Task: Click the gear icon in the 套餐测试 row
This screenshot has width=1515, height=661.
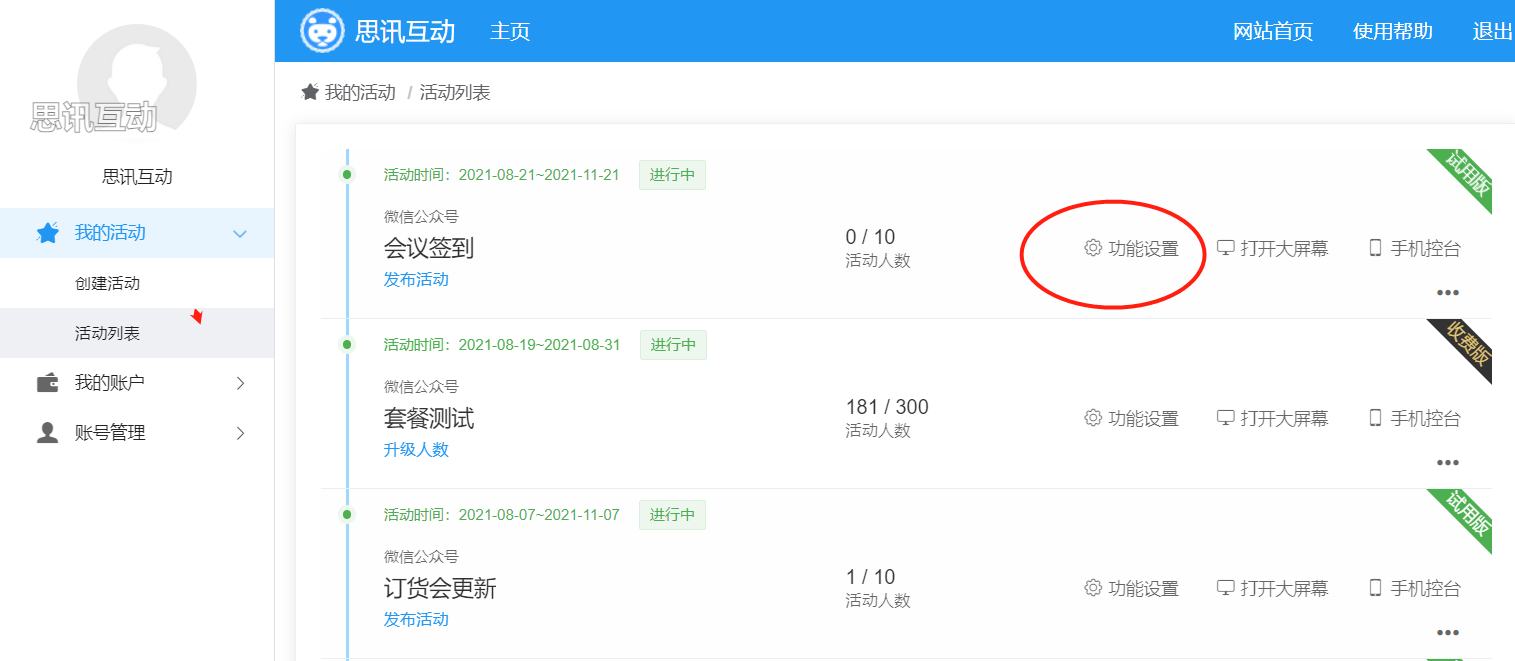Action: 1093,418
